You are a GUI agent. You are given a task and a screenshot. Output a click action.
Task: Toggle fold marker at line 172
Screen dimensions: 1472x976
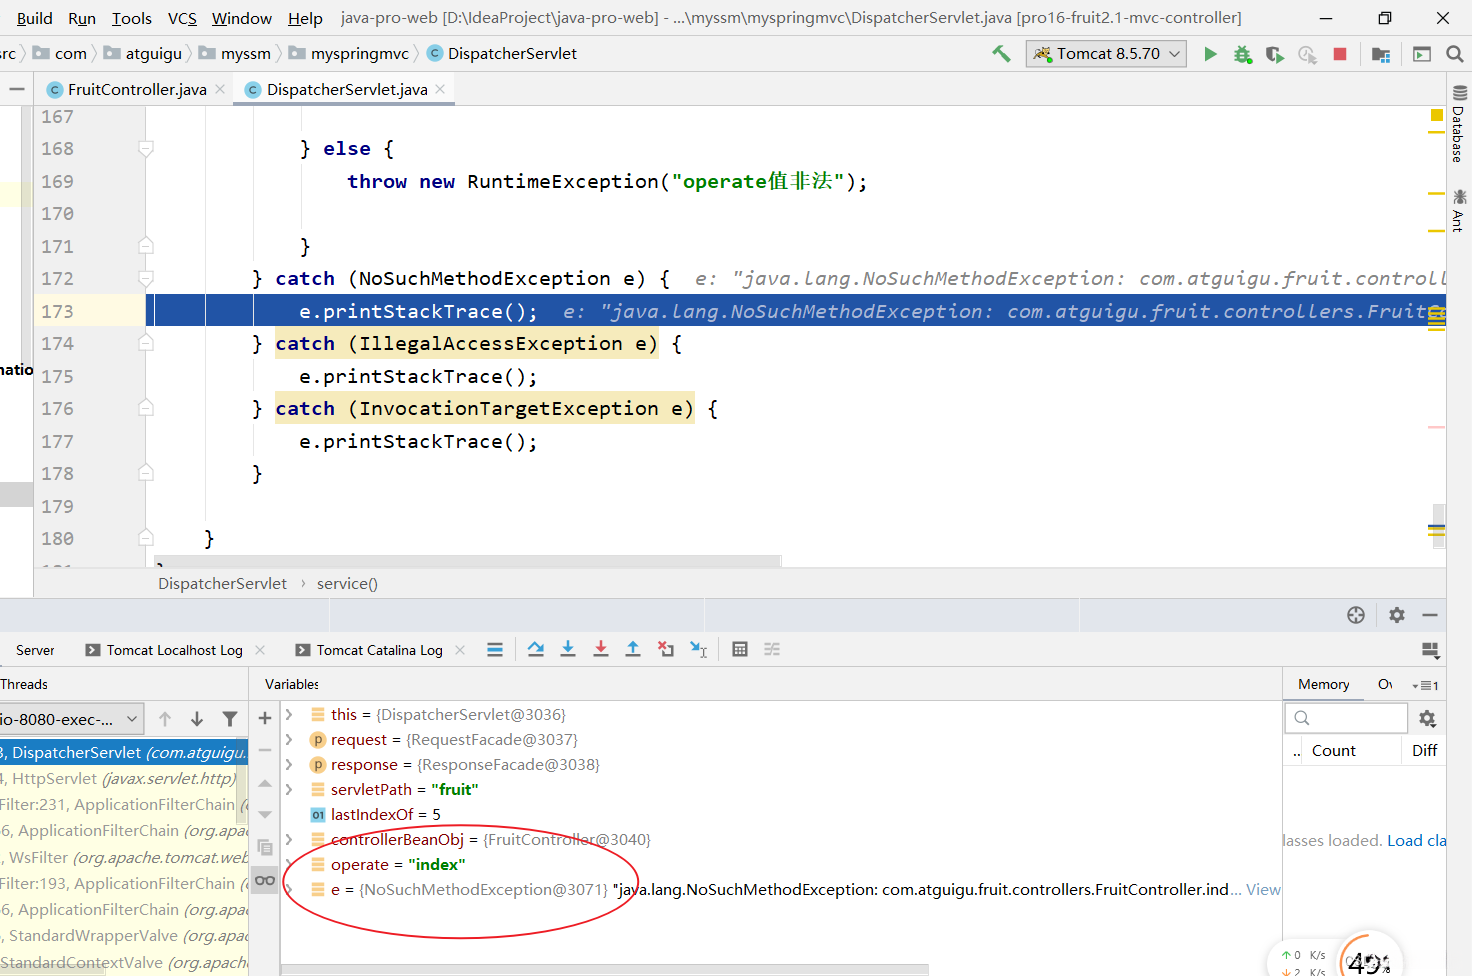pyautogui.click(x=146, y=279)
